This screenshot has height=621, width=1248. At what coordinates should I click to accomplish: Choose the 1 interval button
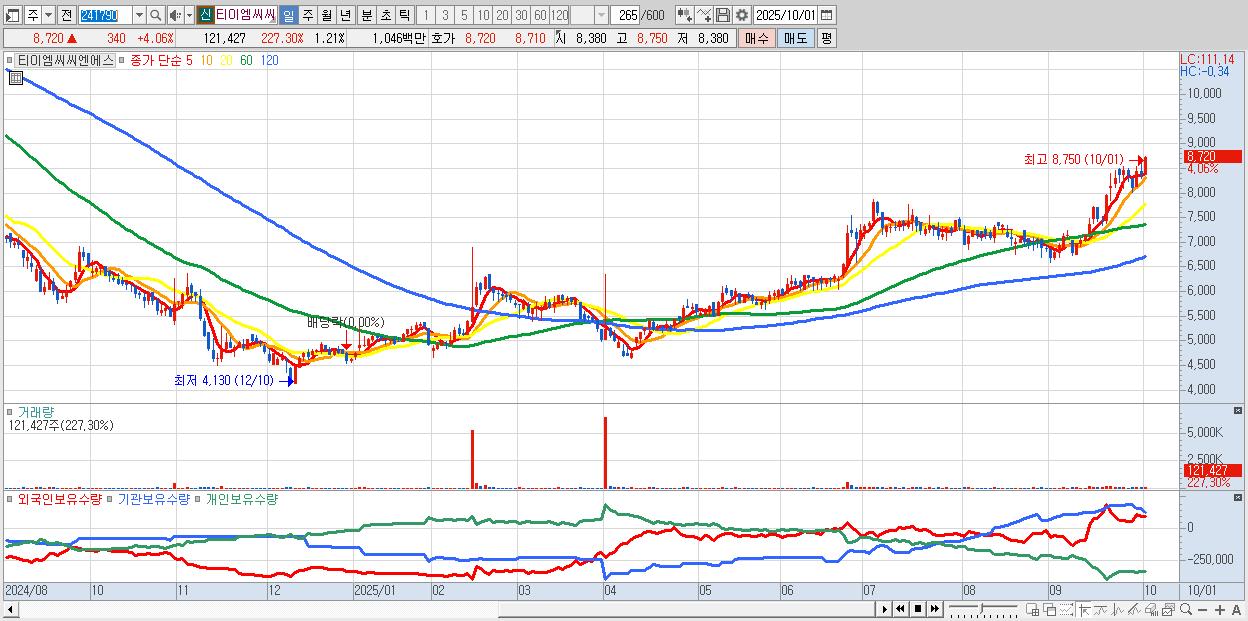[x=426, y=15]
